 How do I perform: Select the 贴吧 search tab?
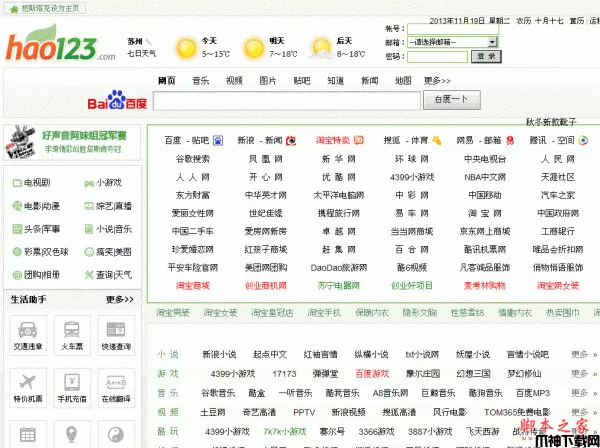point(302,81)
